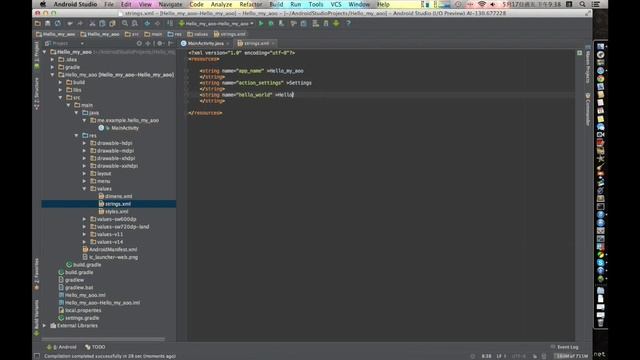
Task: Click the Cut scissors toolbar icon
Action: [x=92, y=24]
